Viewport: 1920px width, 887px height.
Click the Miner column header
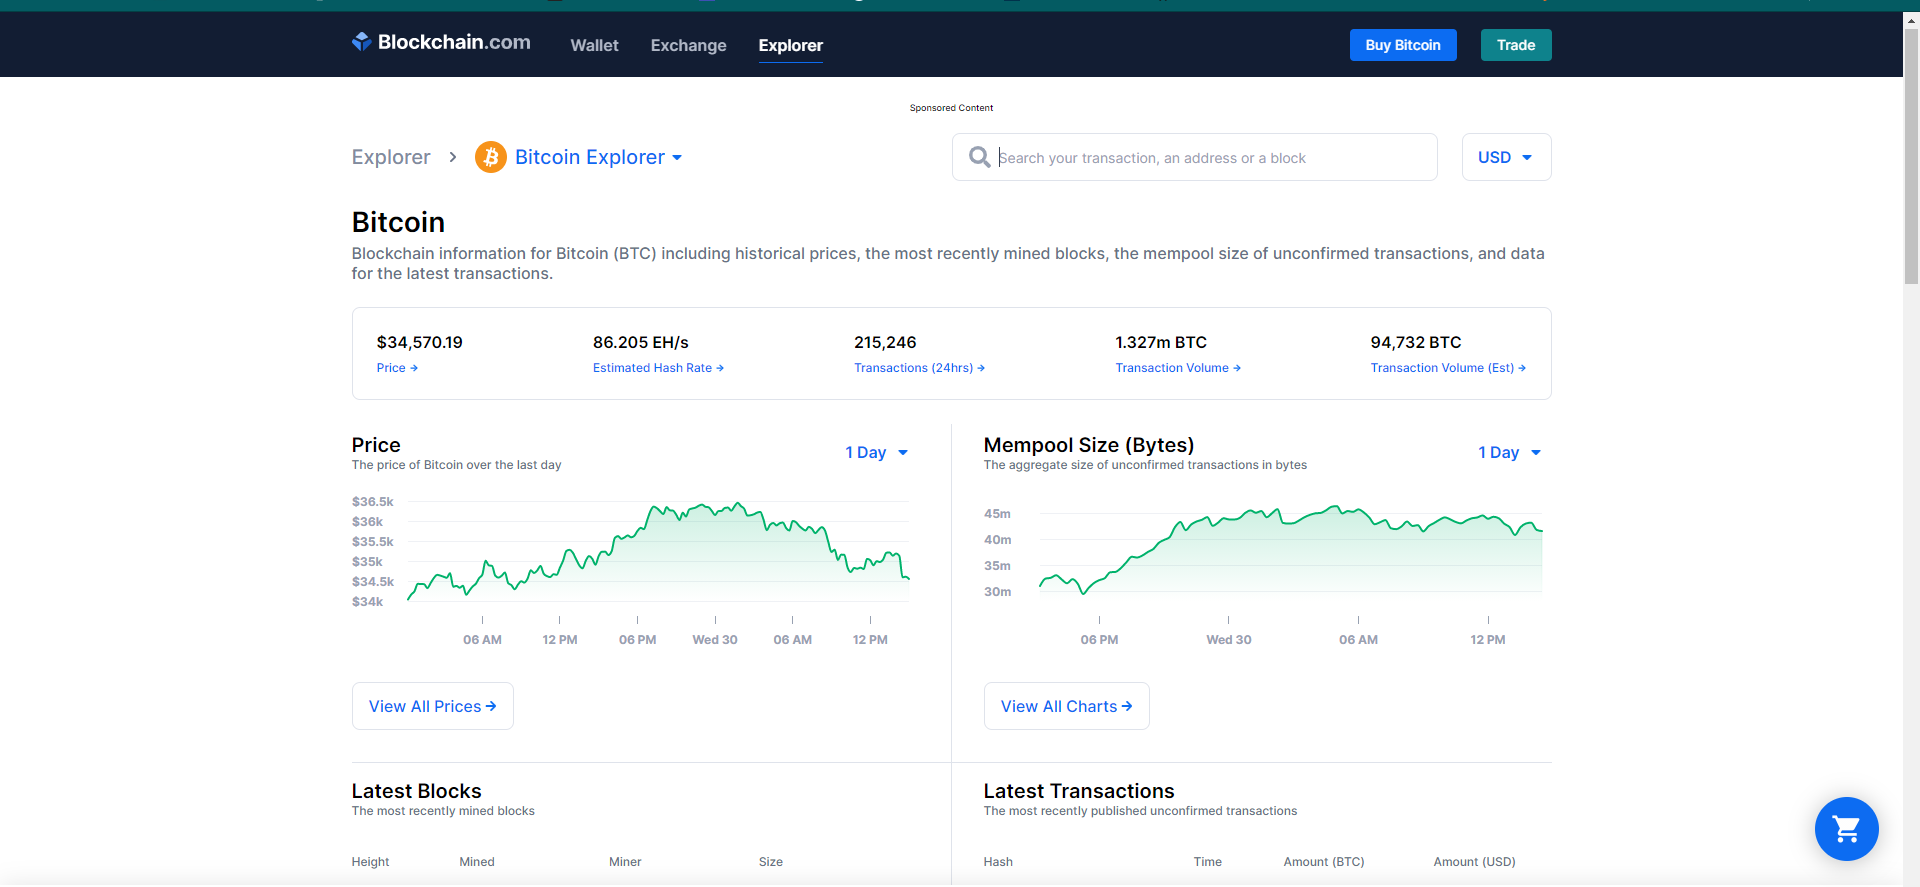[625, 862]
